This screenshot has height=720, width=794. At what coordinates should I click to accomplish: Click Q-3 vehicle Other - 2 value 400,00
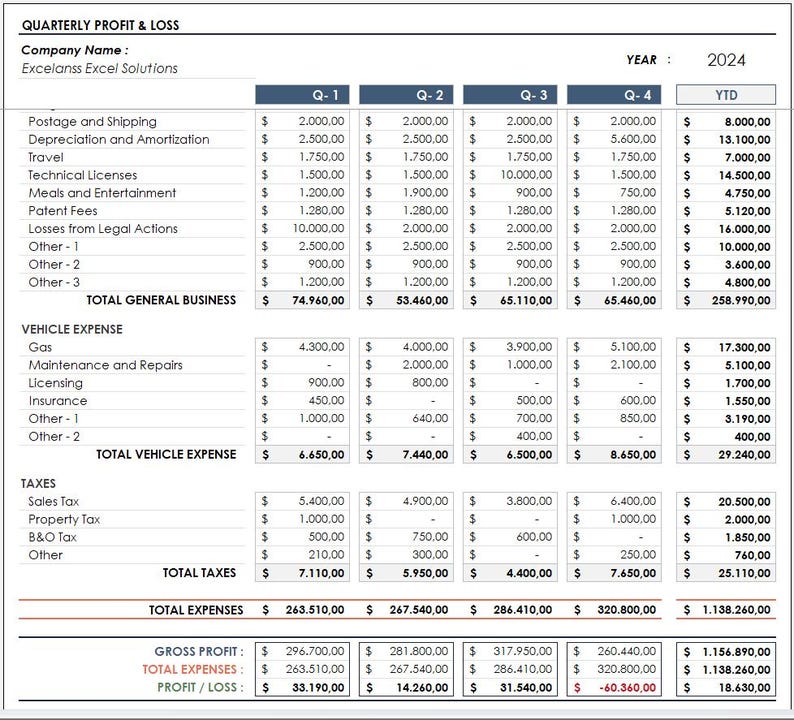pyautogui.click(x=534, y=436)
